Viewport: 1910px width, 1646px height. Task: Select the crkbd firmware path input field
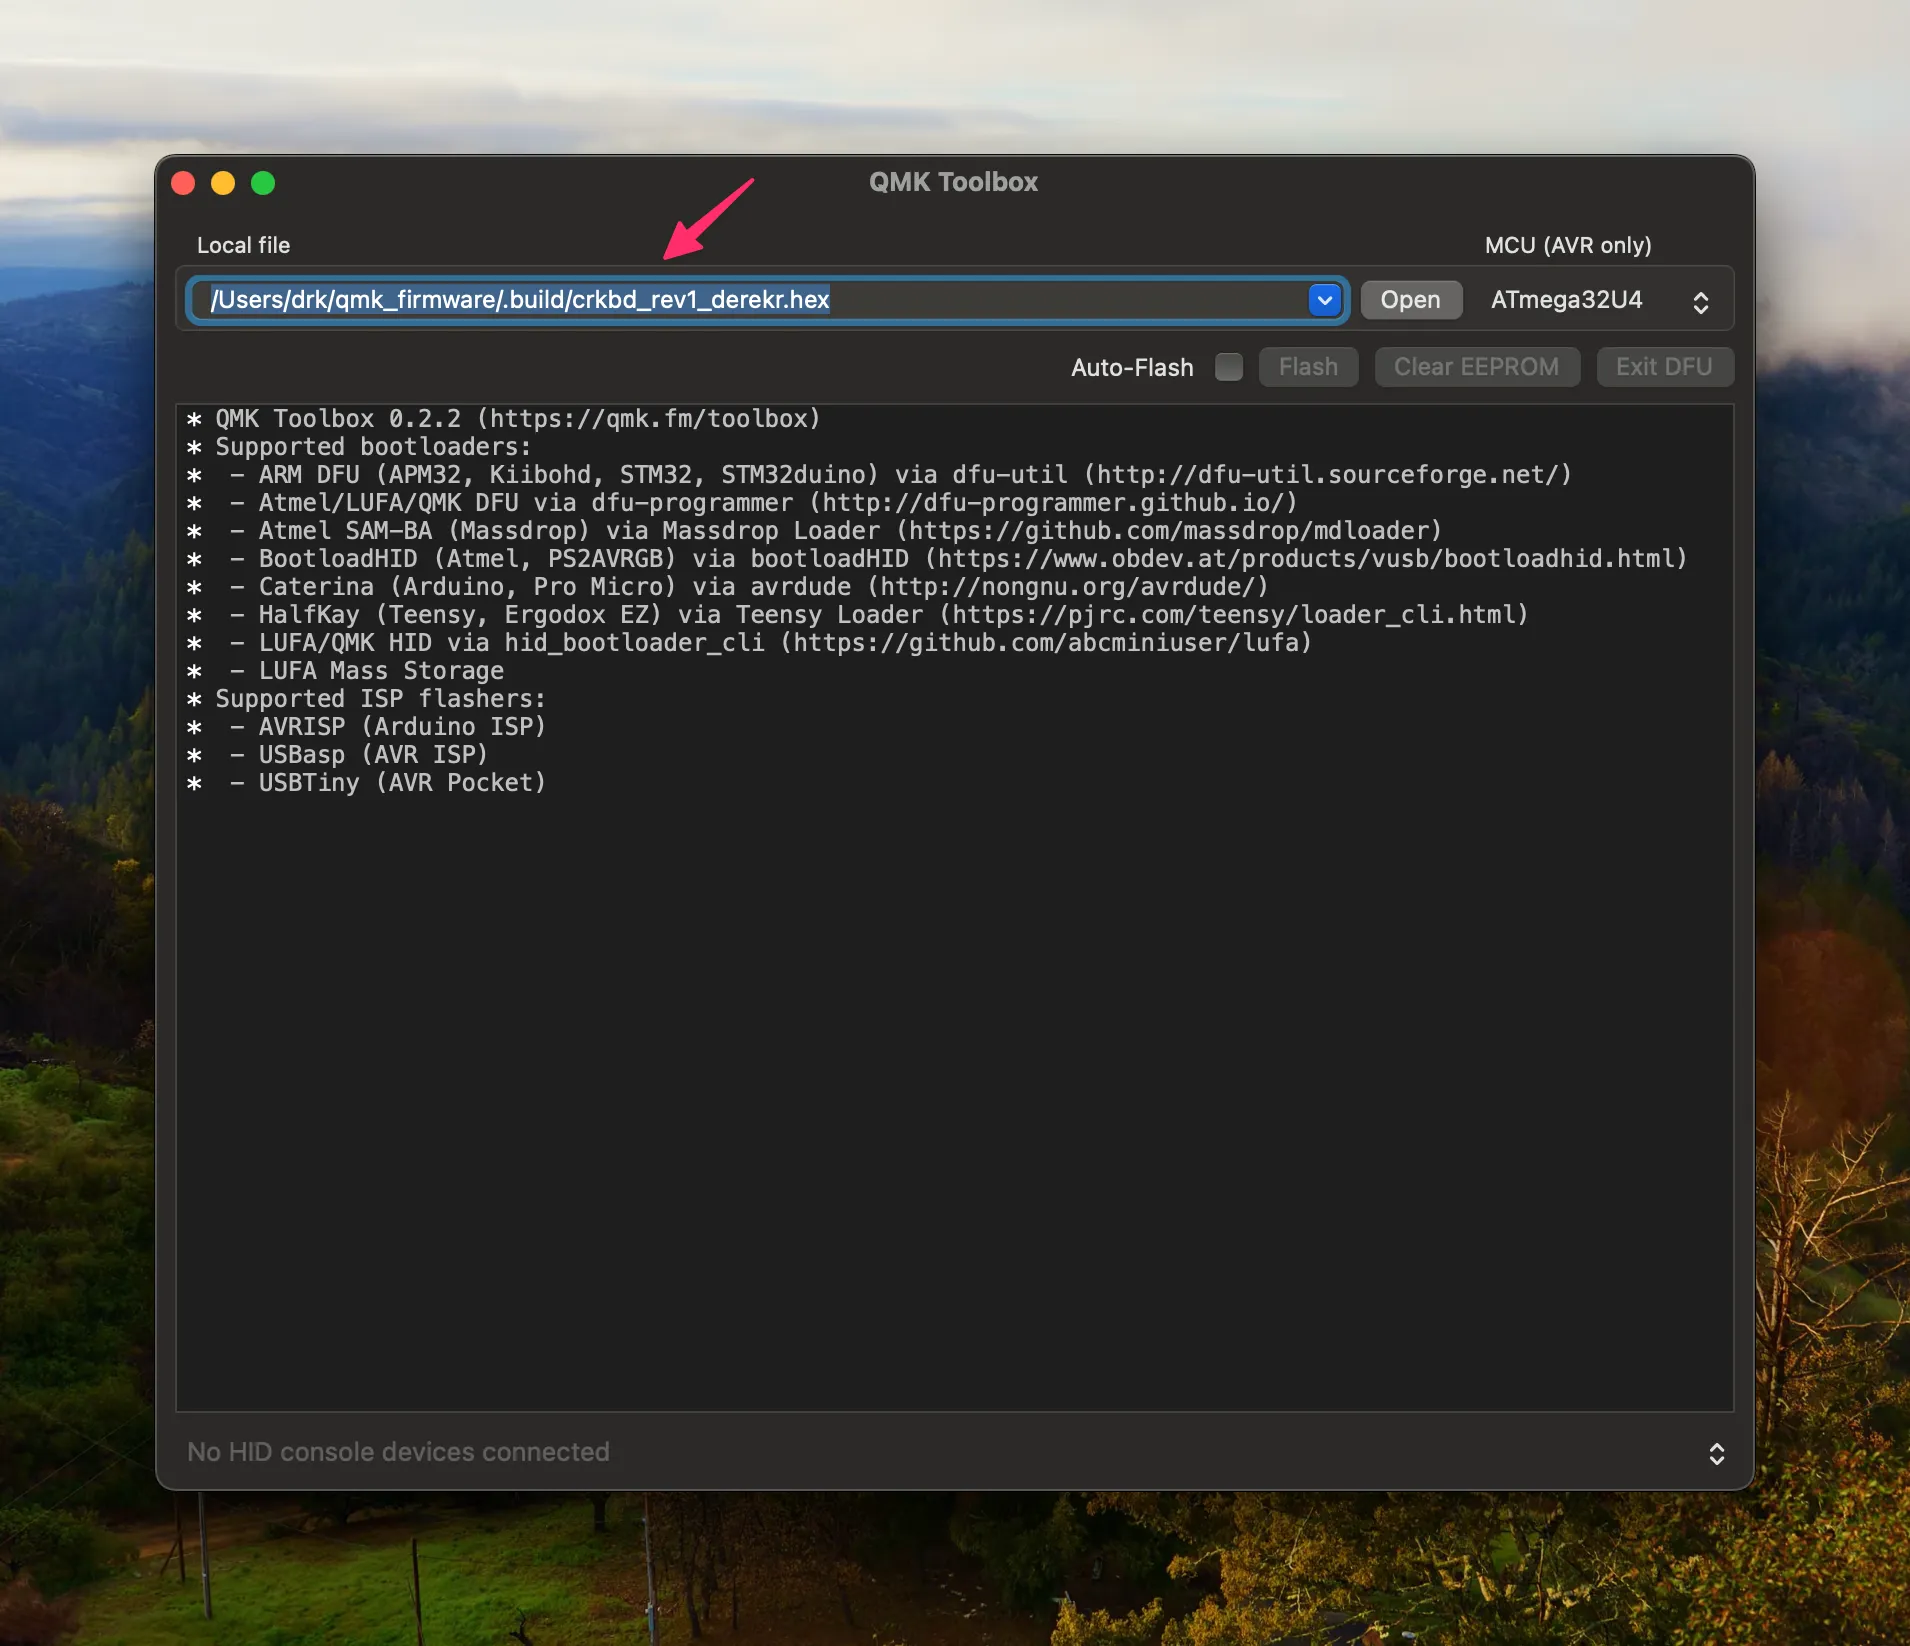700,300
